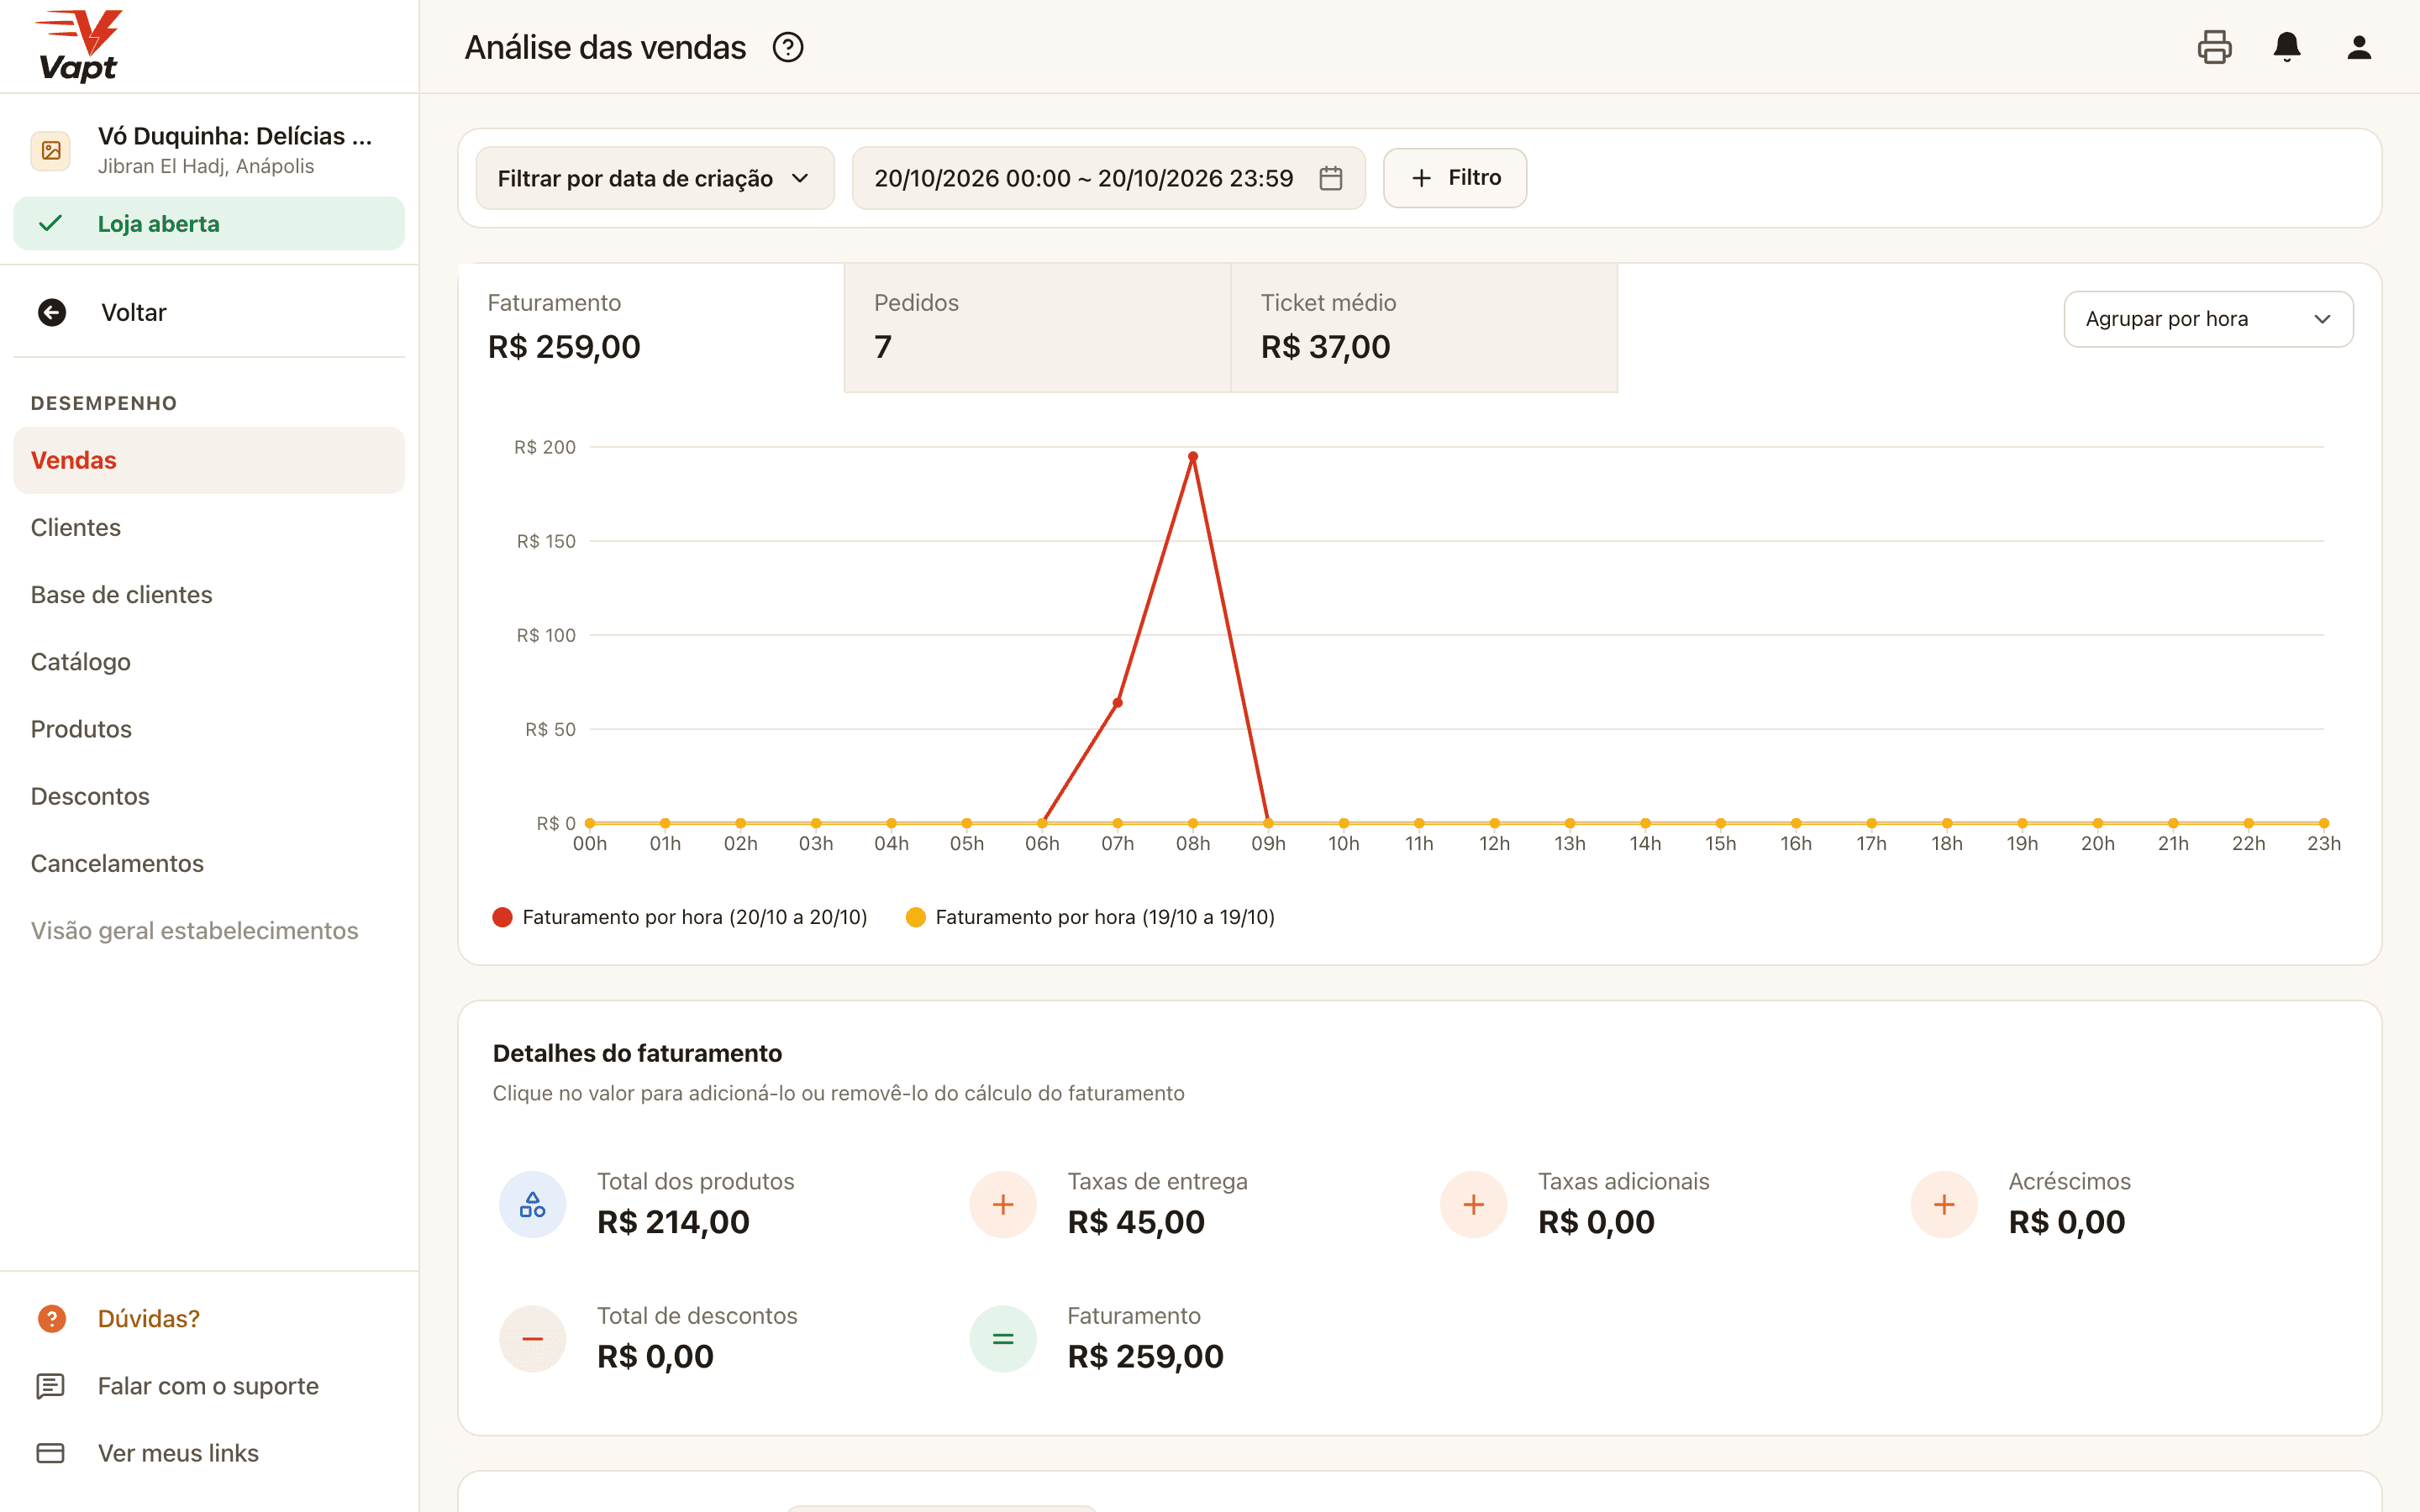Screen dimensions: 2420x1512
Task: Switch to the Ticket médio tab
Action: pos(1424,328)
